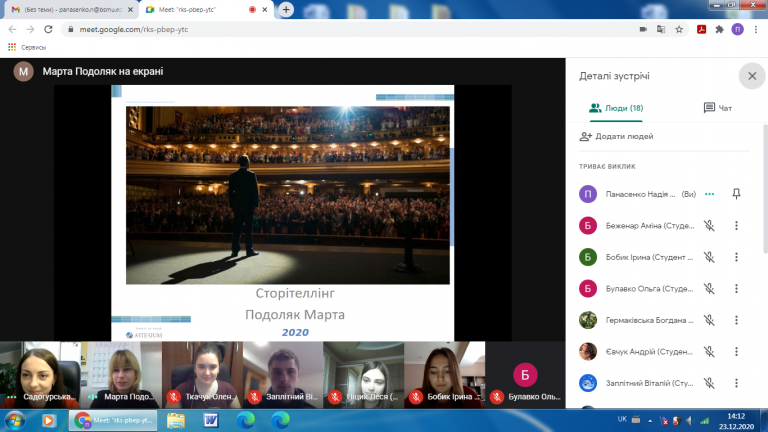
Task: Open the Люди (18) tab
Action: tap(616, 108)
